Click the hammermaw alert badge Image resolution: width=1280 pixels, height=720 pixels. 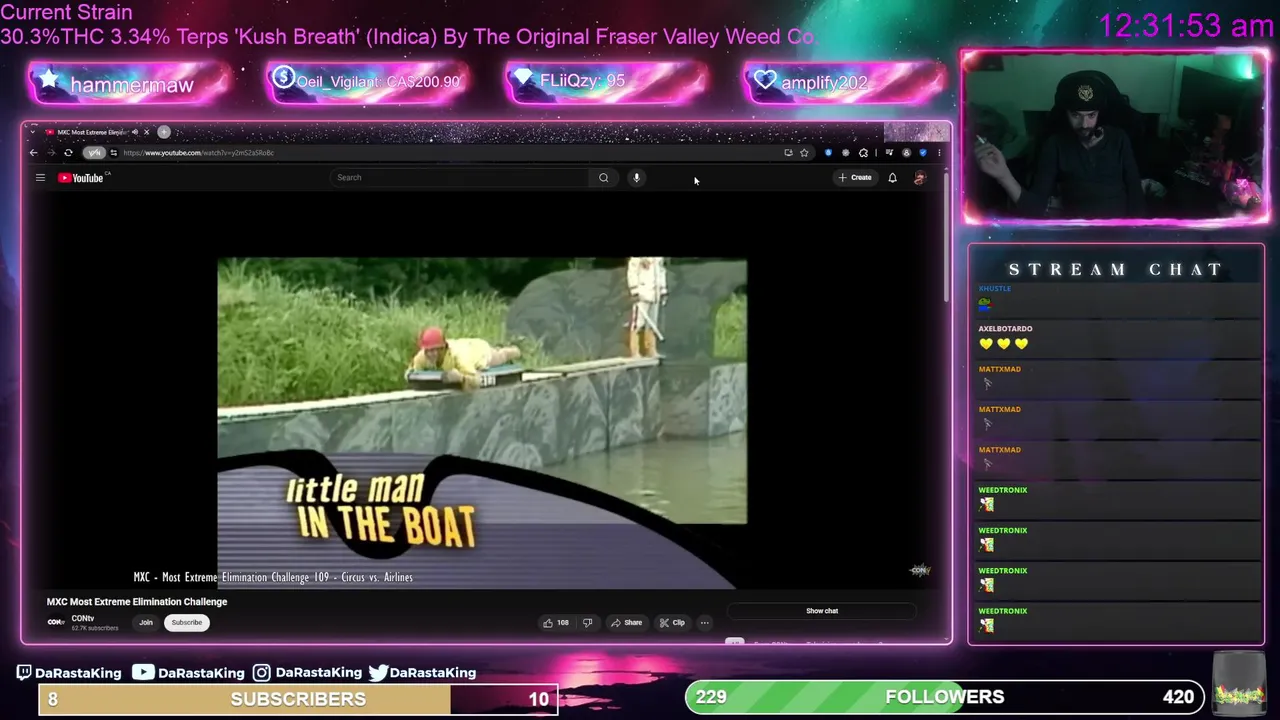130,83
